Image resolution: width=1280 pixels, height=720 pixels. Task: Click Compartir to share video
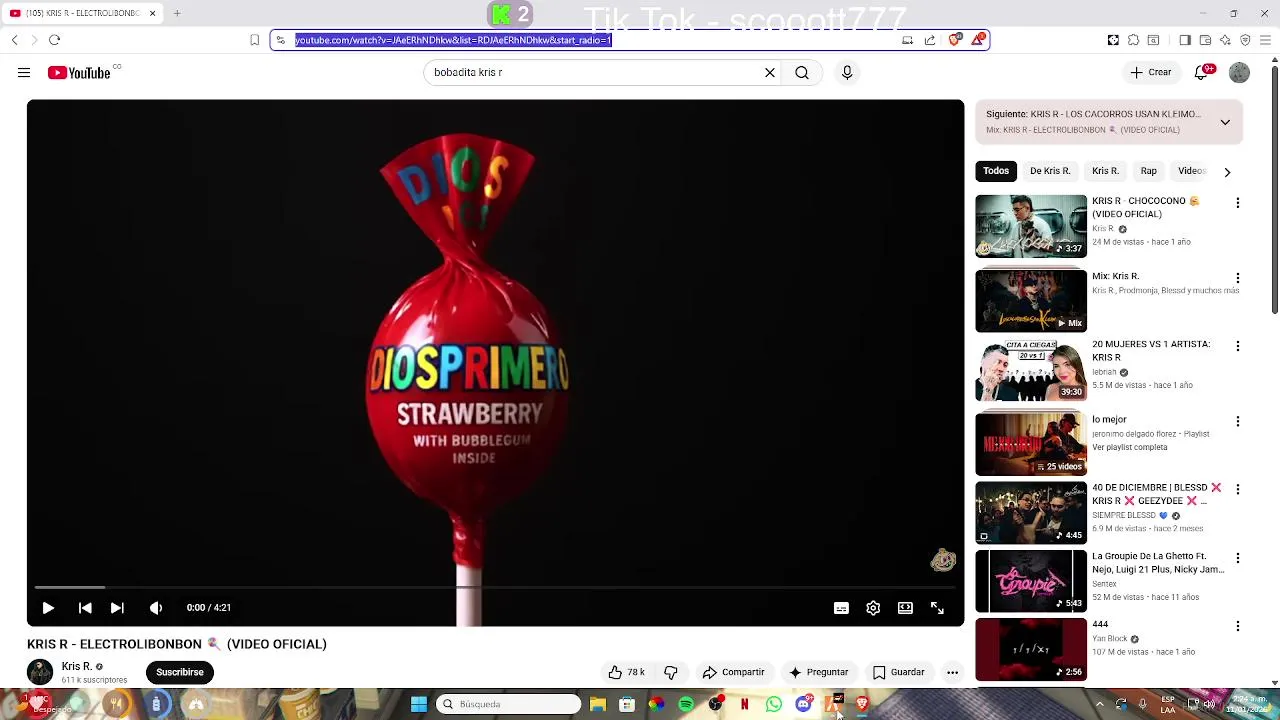tap(733, 672)
